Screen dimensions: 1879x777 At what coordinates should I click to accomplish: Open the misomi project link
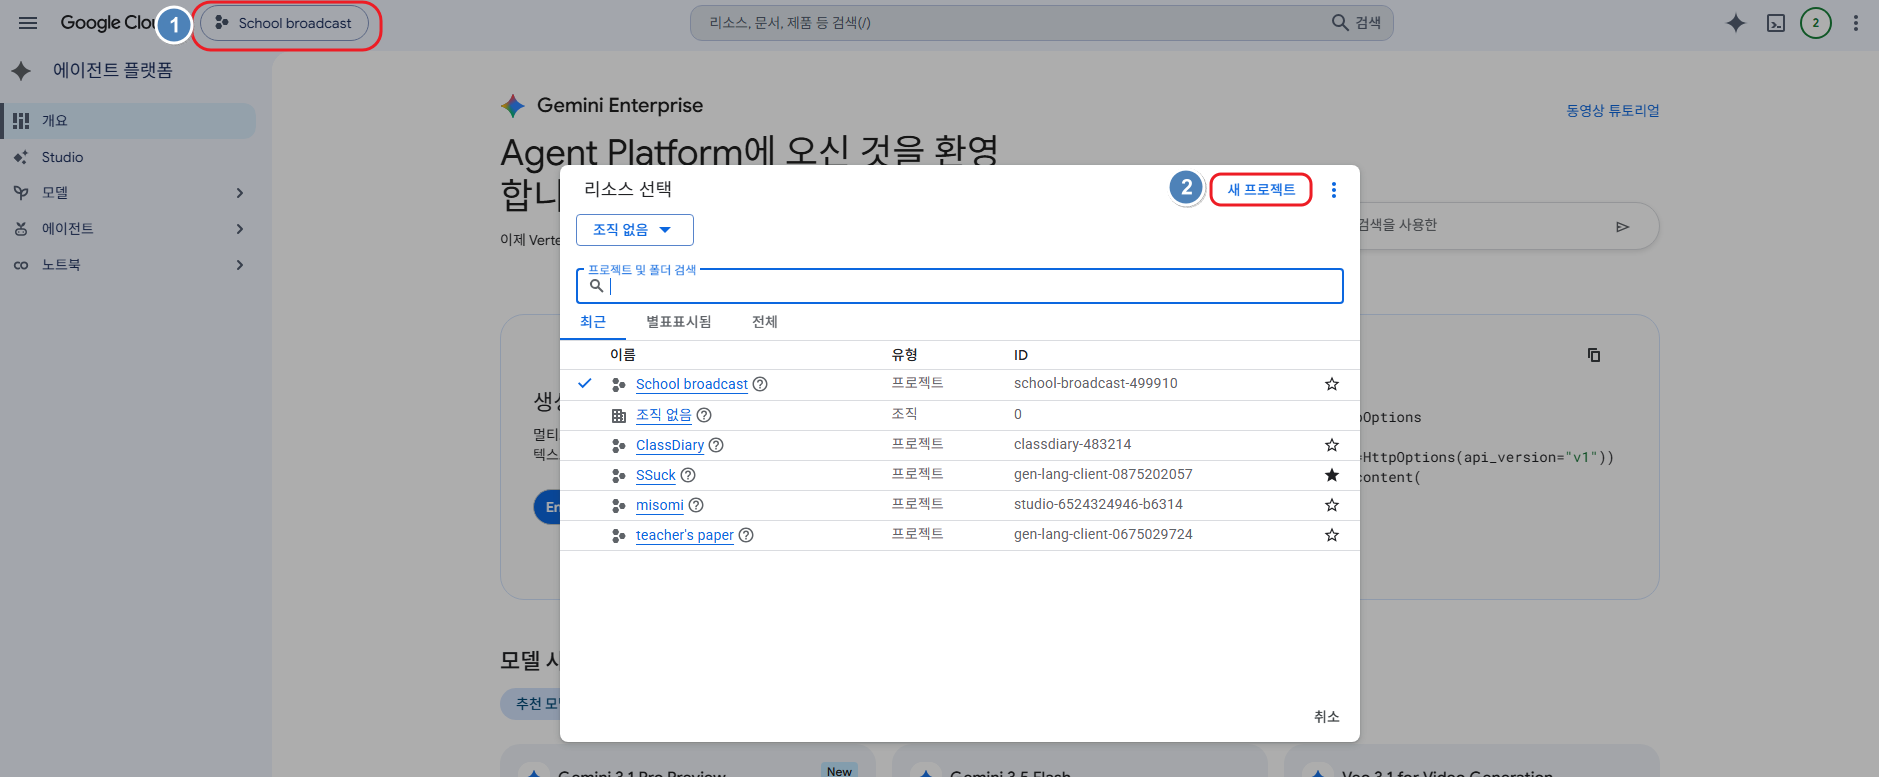[x=660, y=505]
